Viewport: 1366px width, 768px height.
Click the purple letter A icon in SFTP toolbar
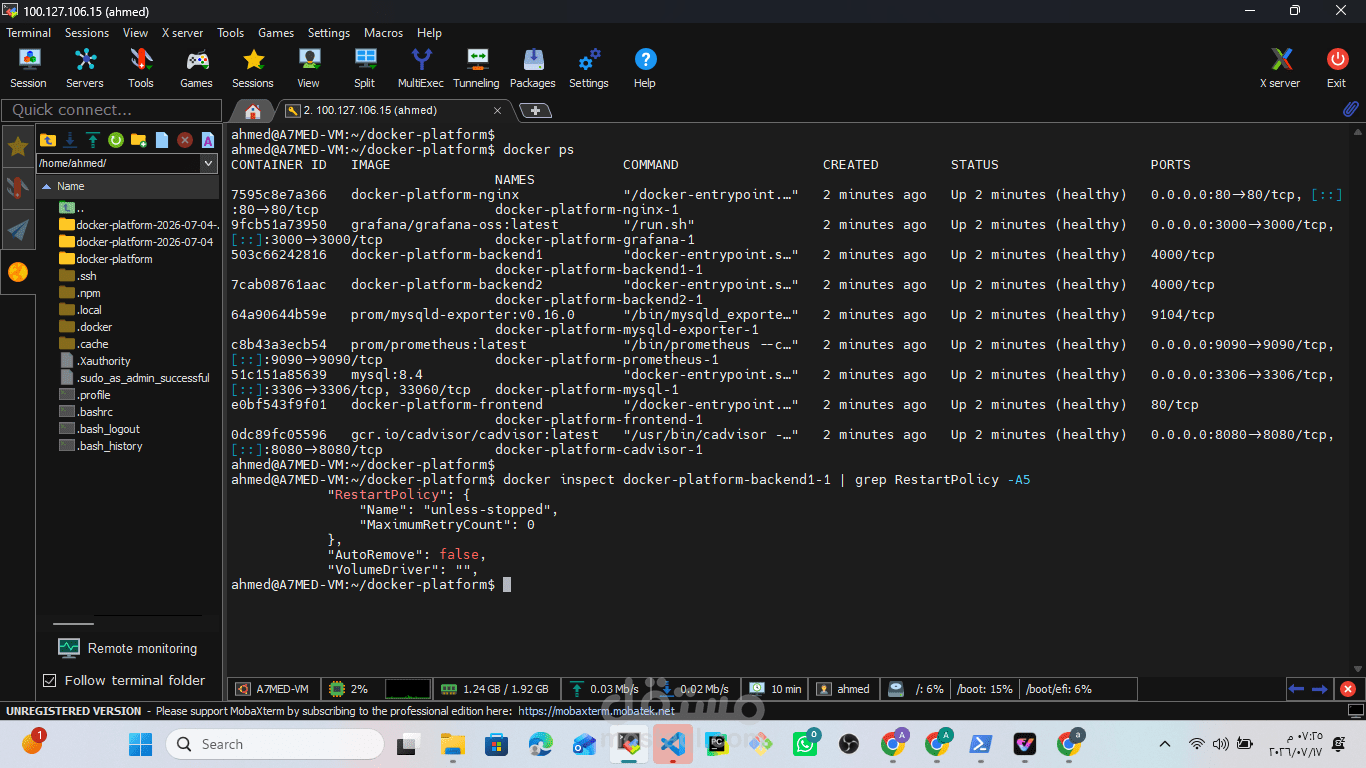208,140
